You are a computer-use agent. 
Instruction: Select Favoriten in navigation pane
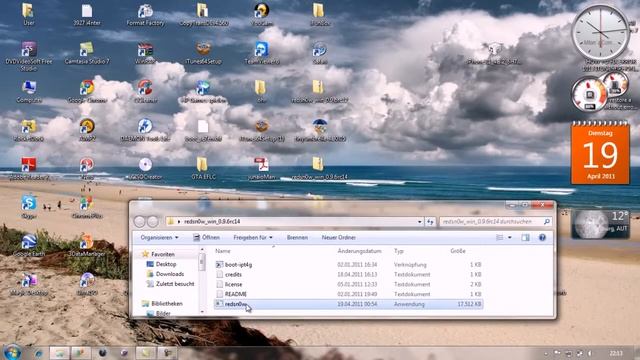(162, 254)
